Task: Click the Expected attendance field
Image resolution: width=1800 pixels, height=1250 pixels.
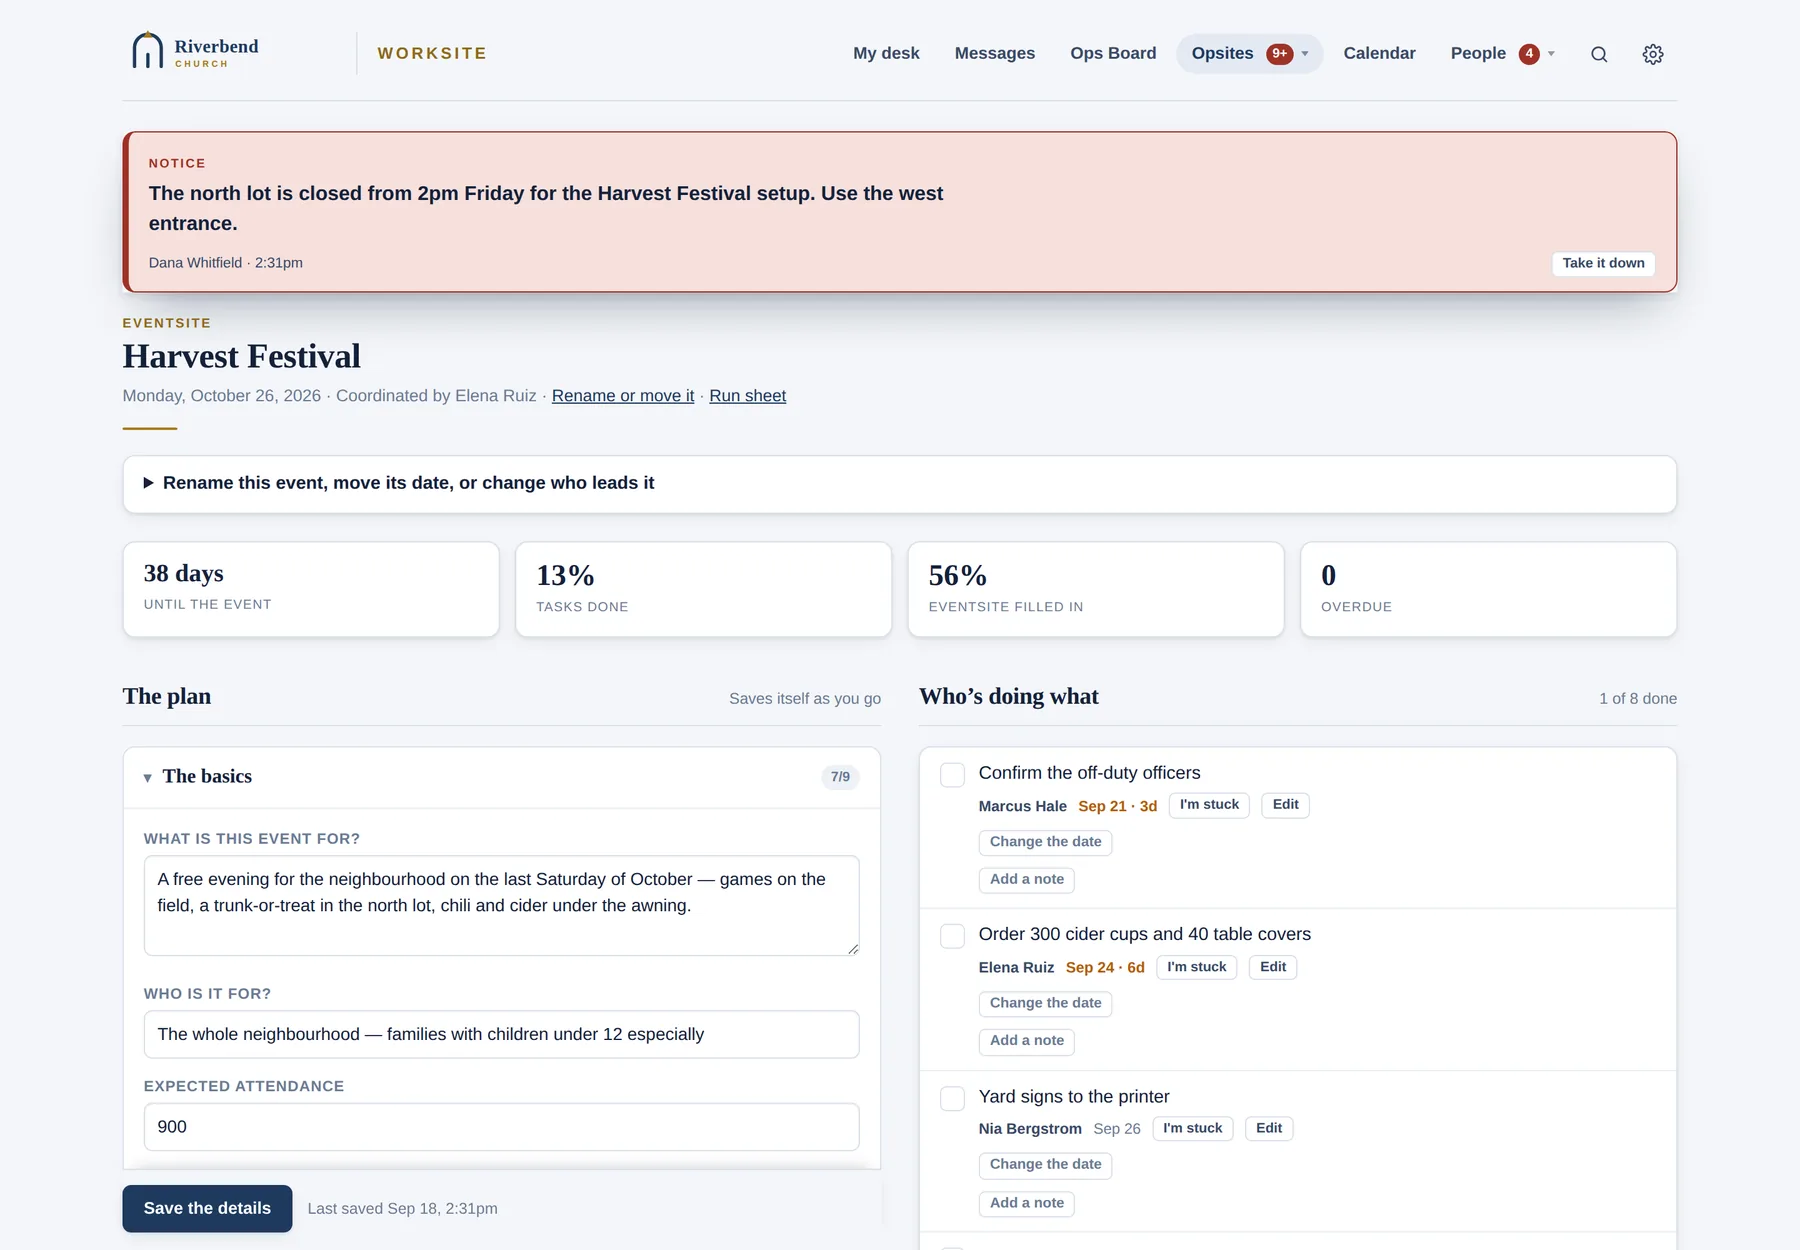Action: 501,1127
